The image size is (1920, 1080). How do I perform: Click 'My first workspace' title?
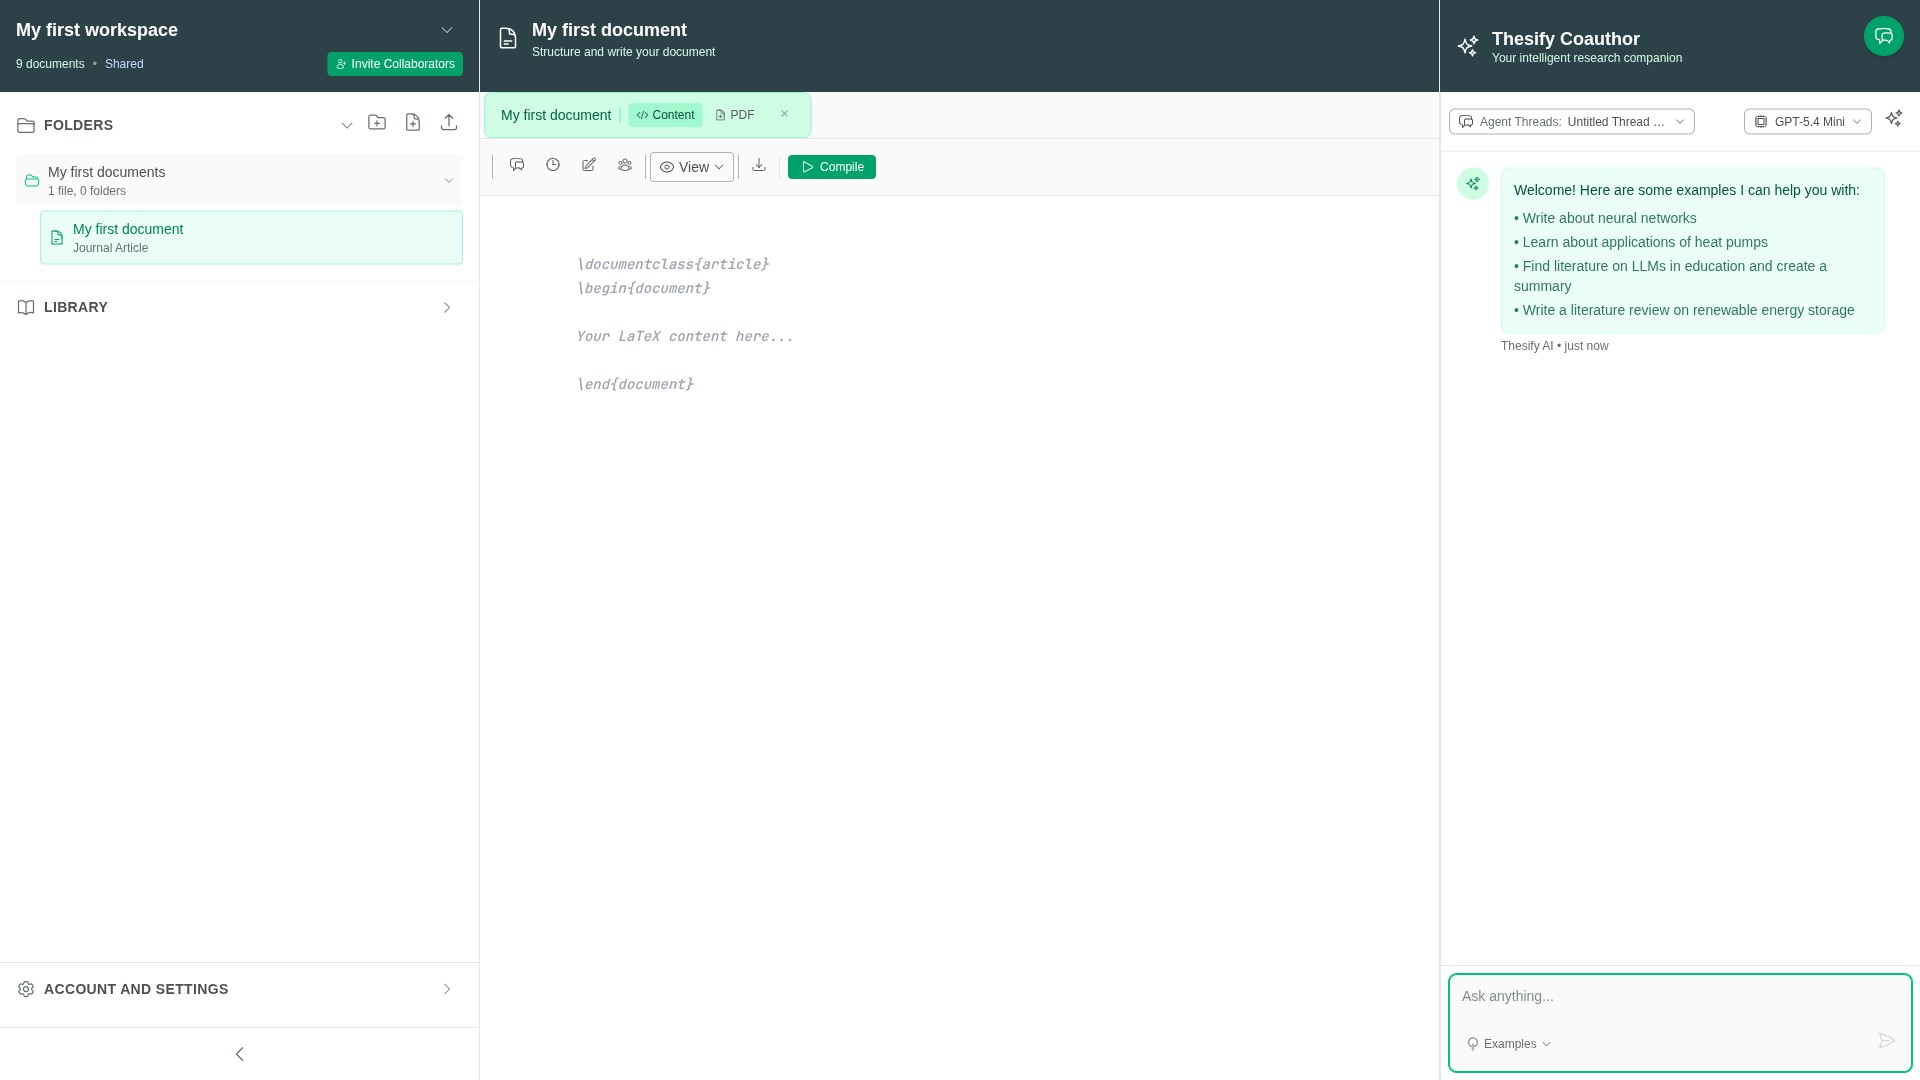point(97,30)
